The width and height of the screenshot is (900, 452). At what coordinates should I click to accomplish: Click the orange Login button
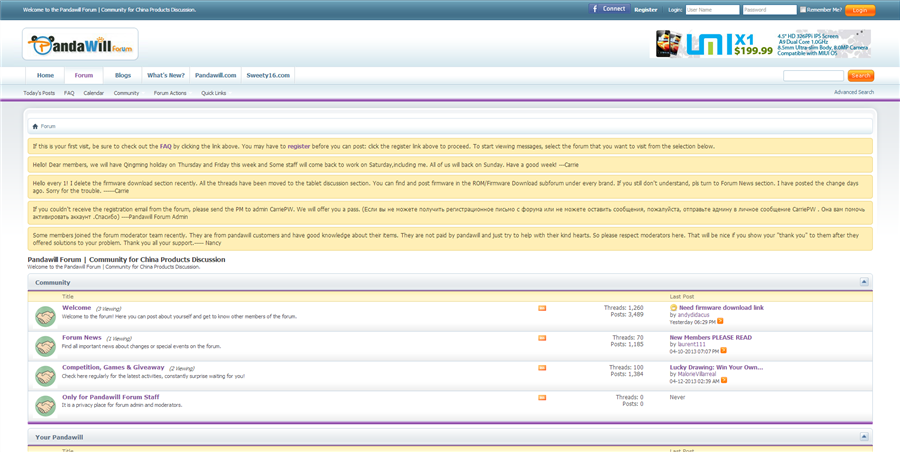coord(860,10)
